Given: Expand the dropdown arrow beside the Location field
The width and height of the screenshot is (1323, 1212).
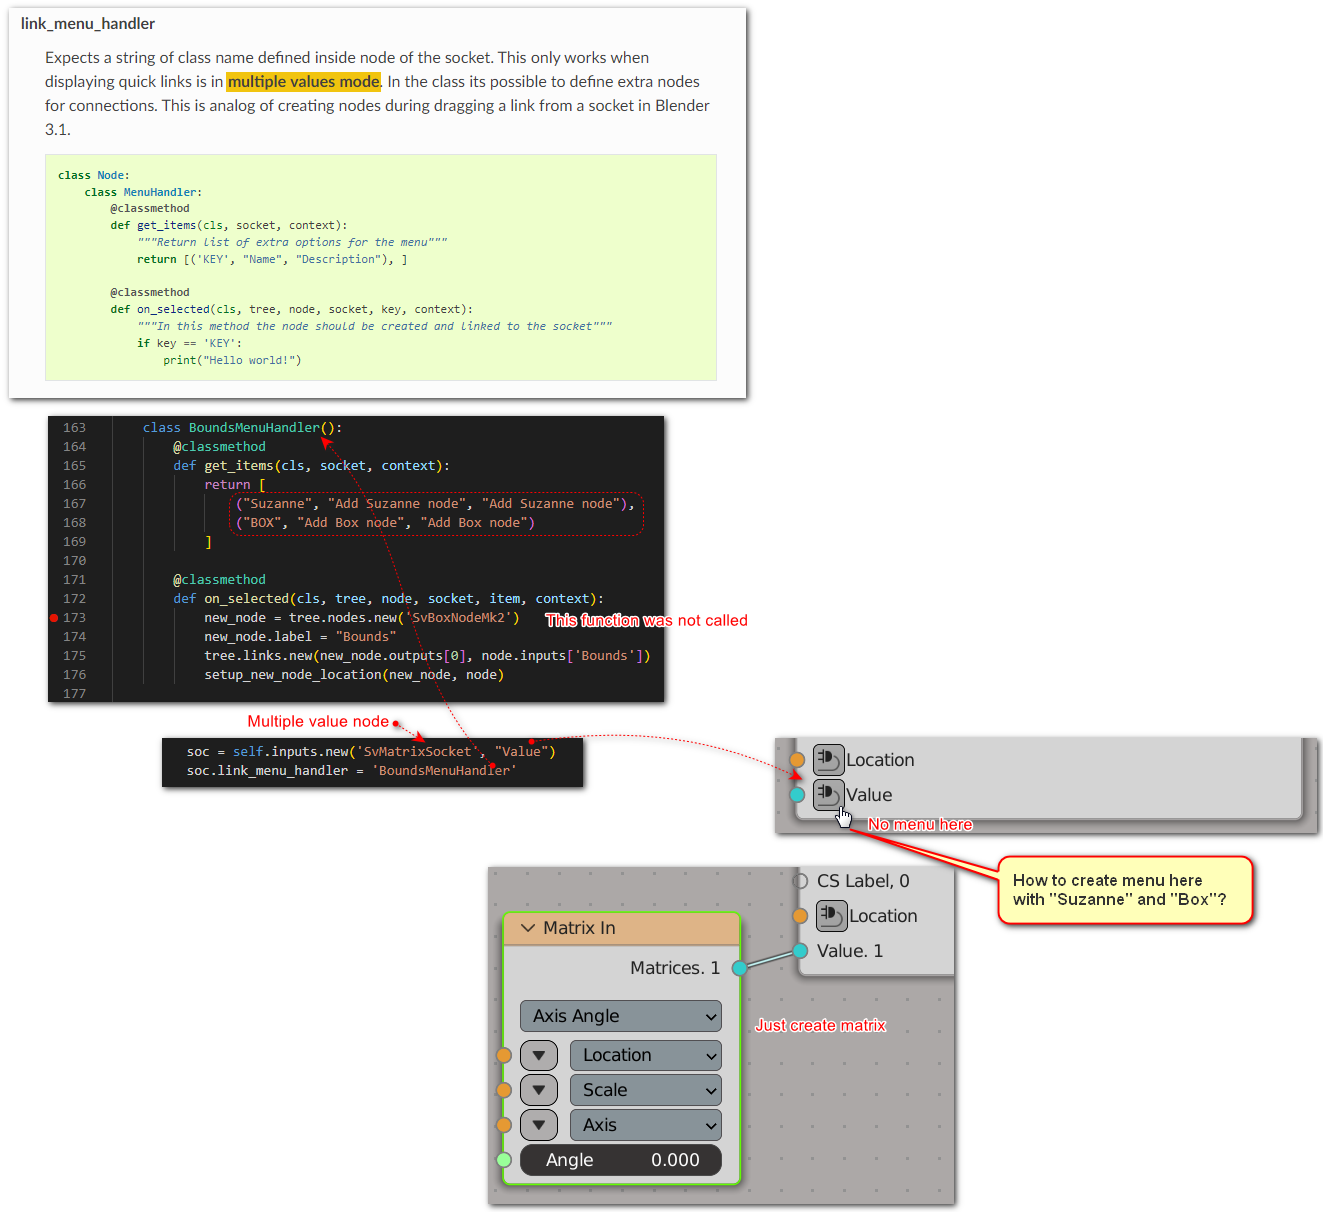Looking at the screenshot, I should pos(538,1055).
